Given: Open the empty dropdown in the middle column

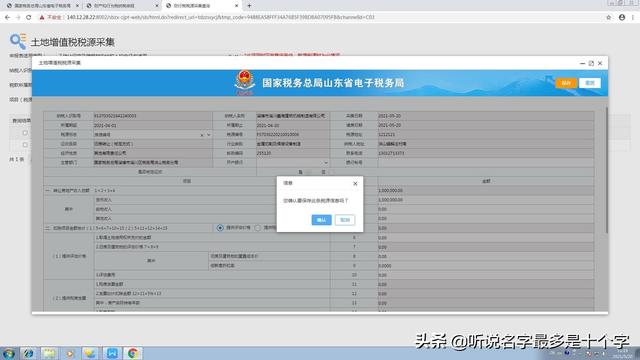Looking at the screenshot, I should tap(293, 162).
